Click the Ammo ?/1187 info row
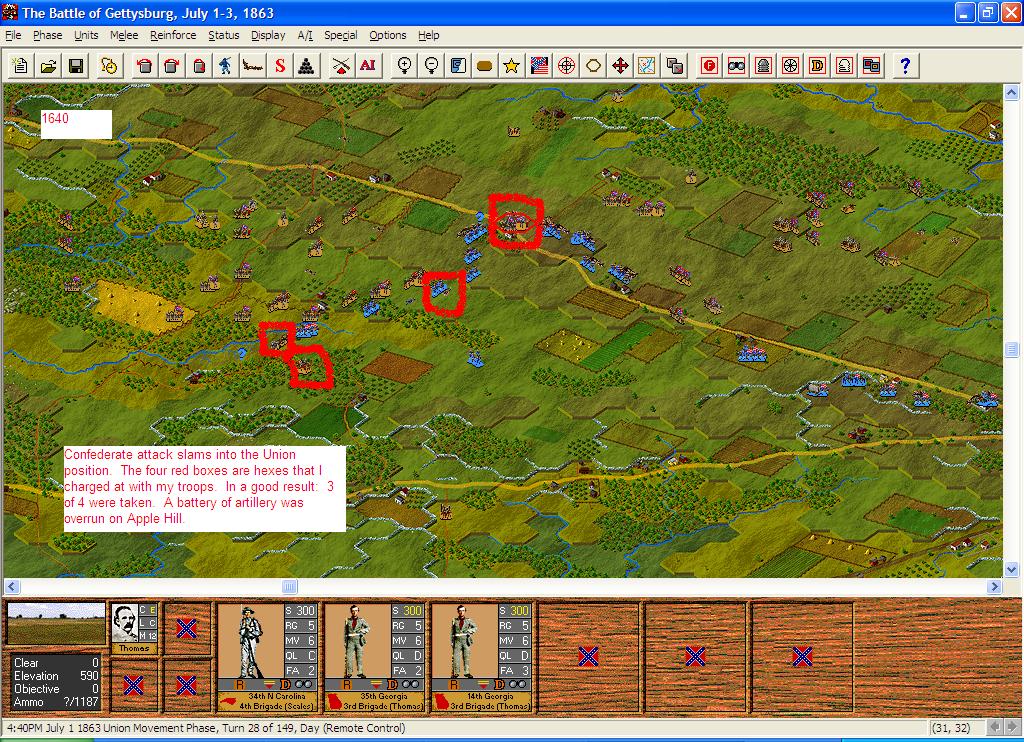Viewport: 1024px width, 742px height. point(56,702)
